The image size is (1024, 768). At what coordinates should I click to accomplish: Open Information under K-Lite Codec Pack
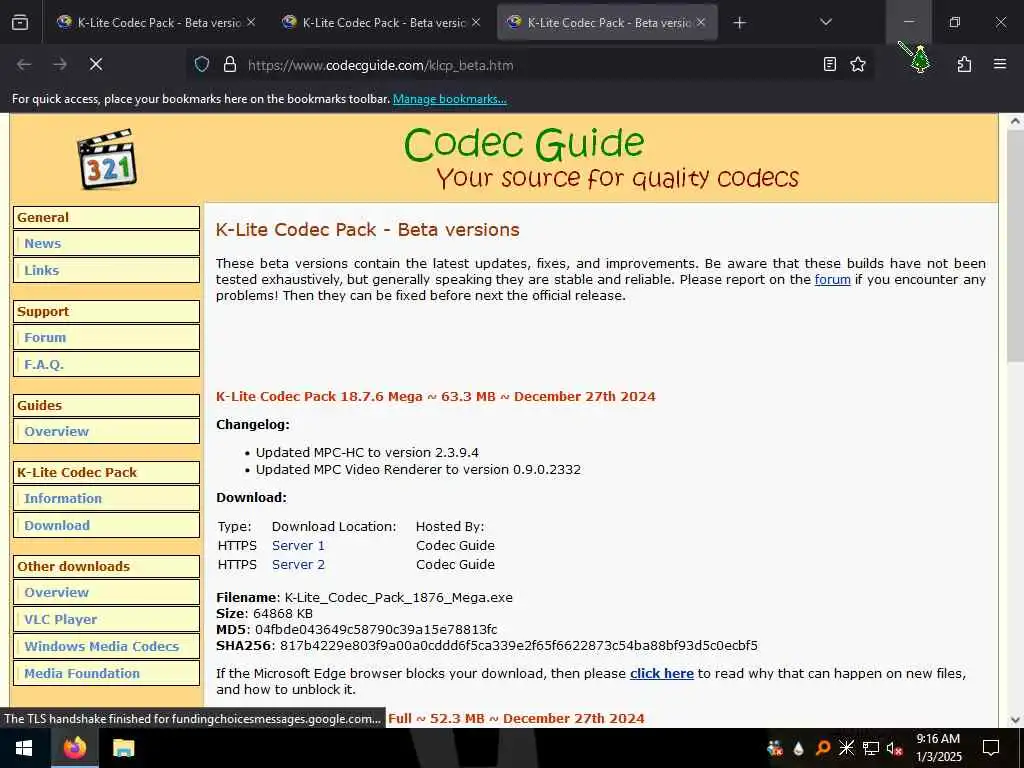tap(63, 498)
